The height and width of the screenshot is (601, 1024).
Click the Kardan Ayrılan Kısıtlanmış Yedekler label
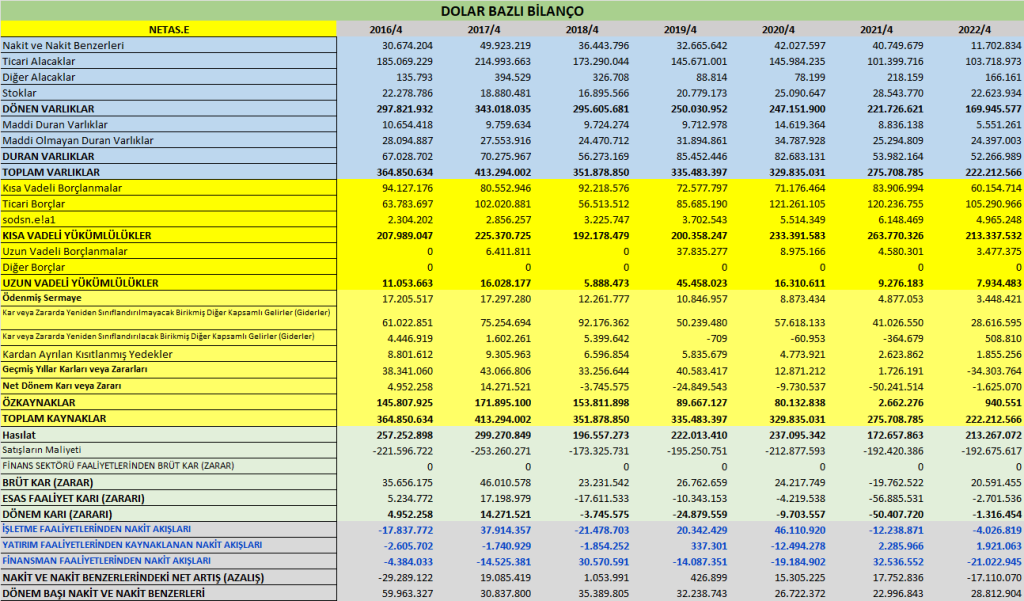point(88,354)
